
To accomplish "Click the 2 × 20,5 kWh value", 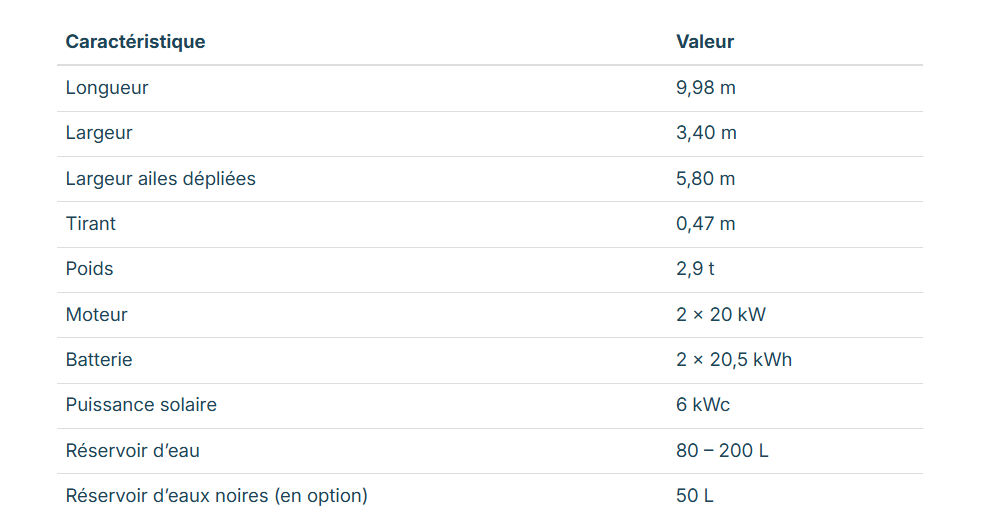I will tap(734, 360).
